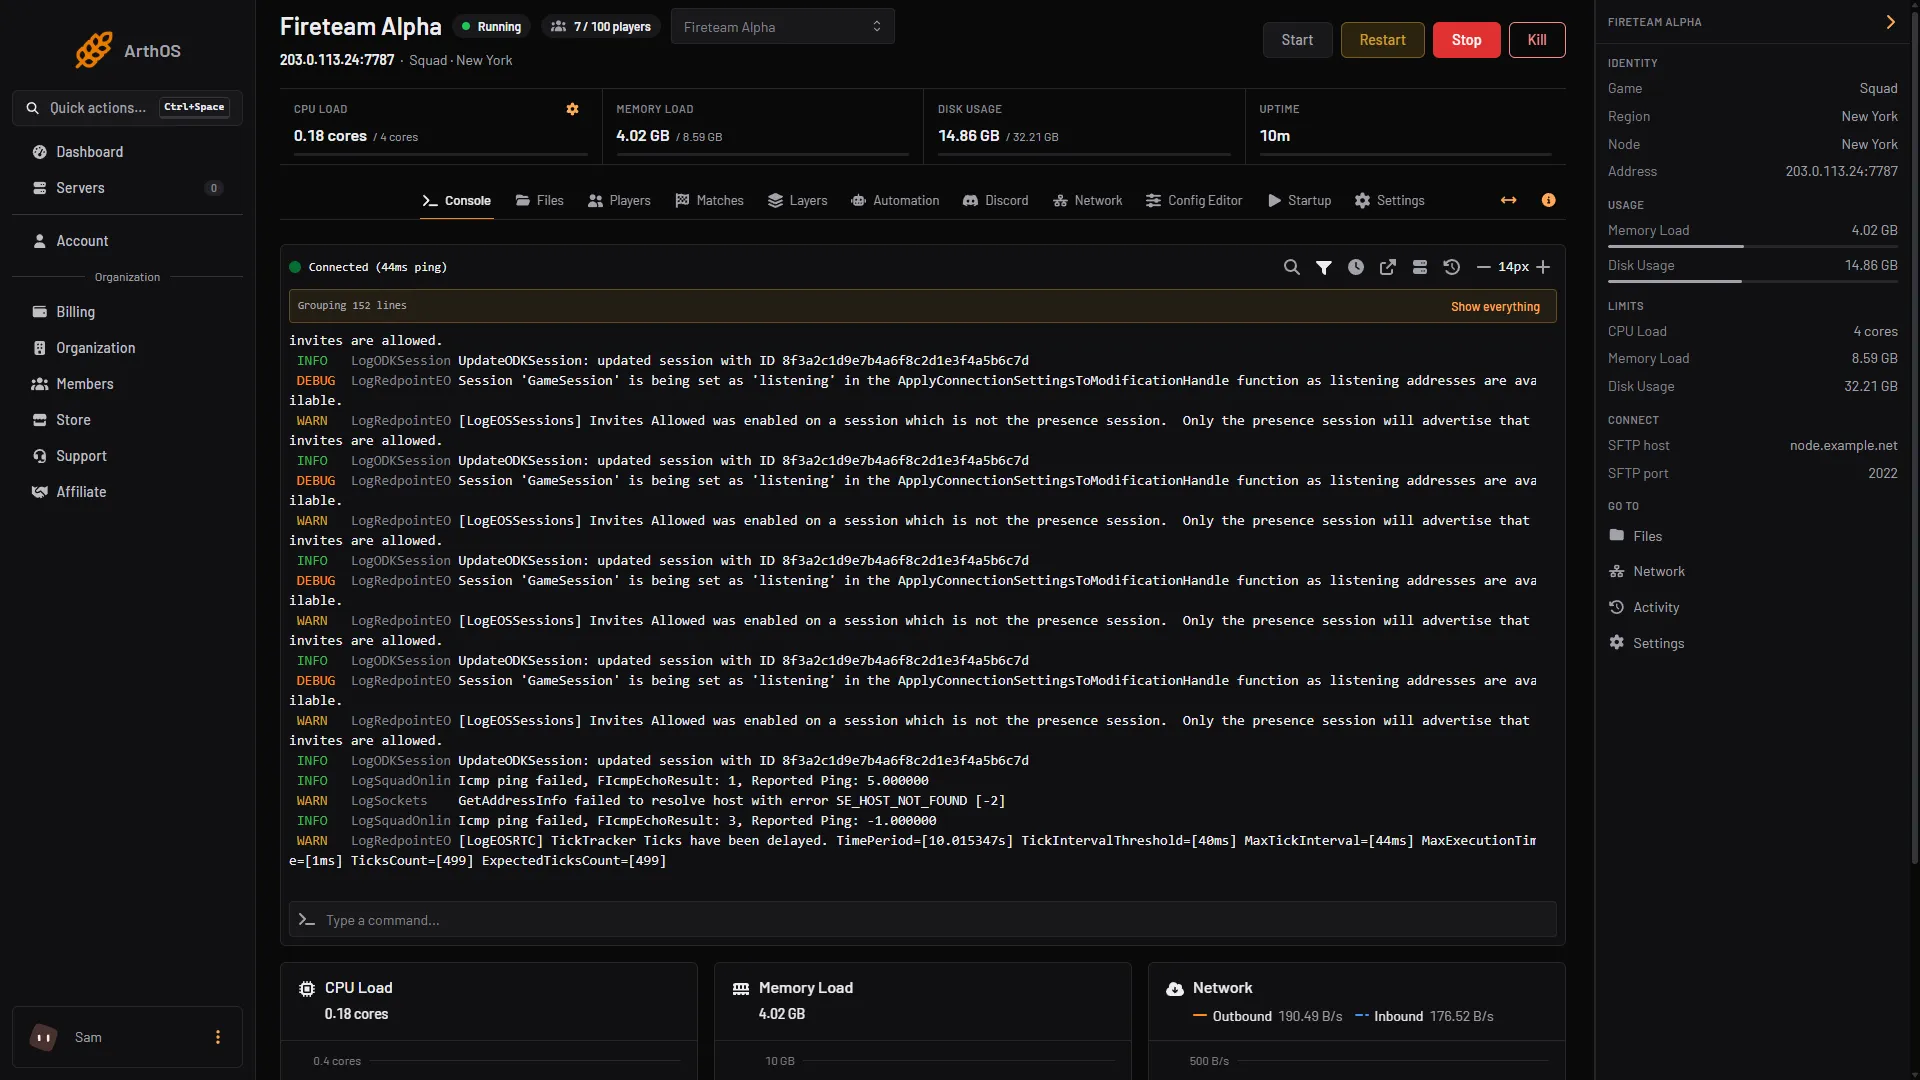This screenshot has height=1080, width=1920.
Task: Click SFTP port value 2022
Action: tap(1882, 474)
